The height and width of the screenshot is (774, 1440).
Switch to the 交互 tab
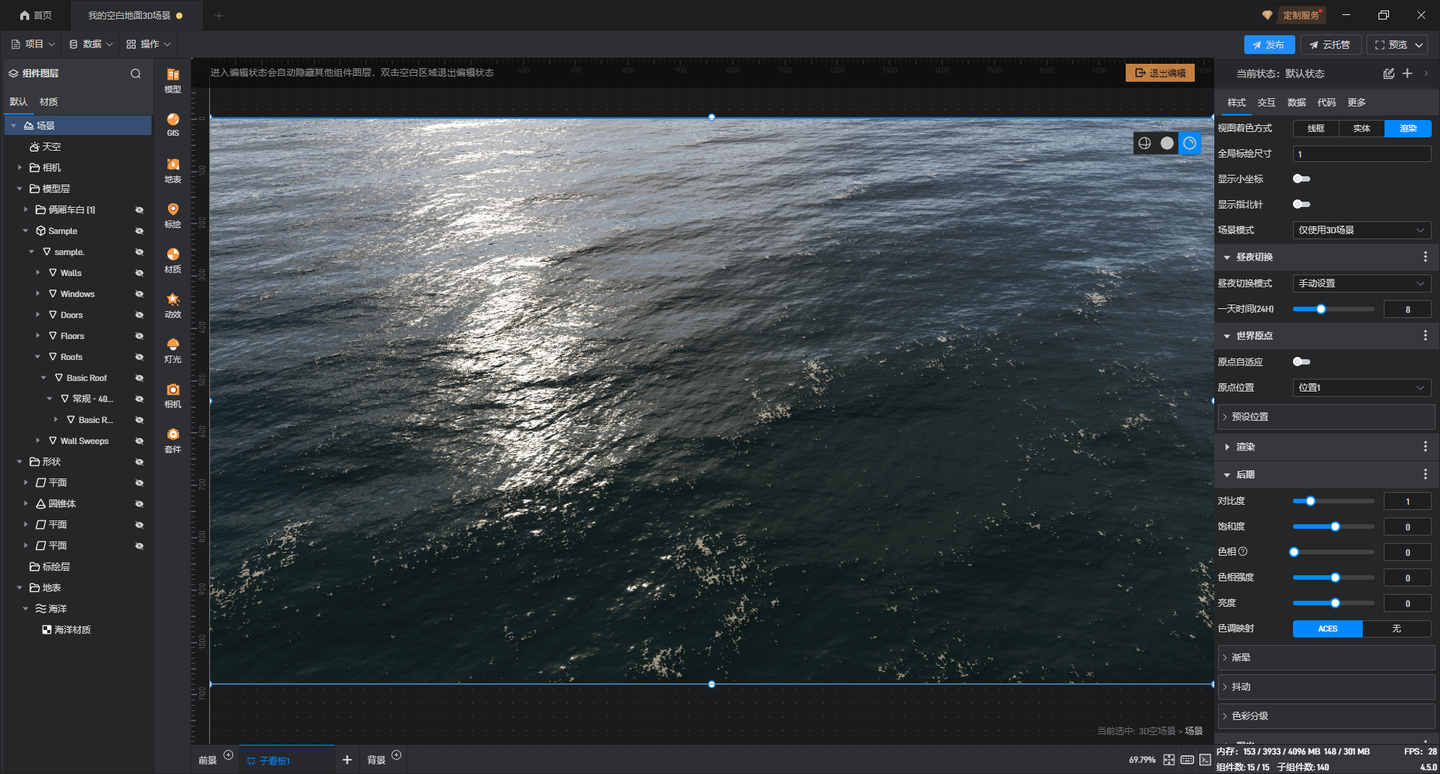1266,102
